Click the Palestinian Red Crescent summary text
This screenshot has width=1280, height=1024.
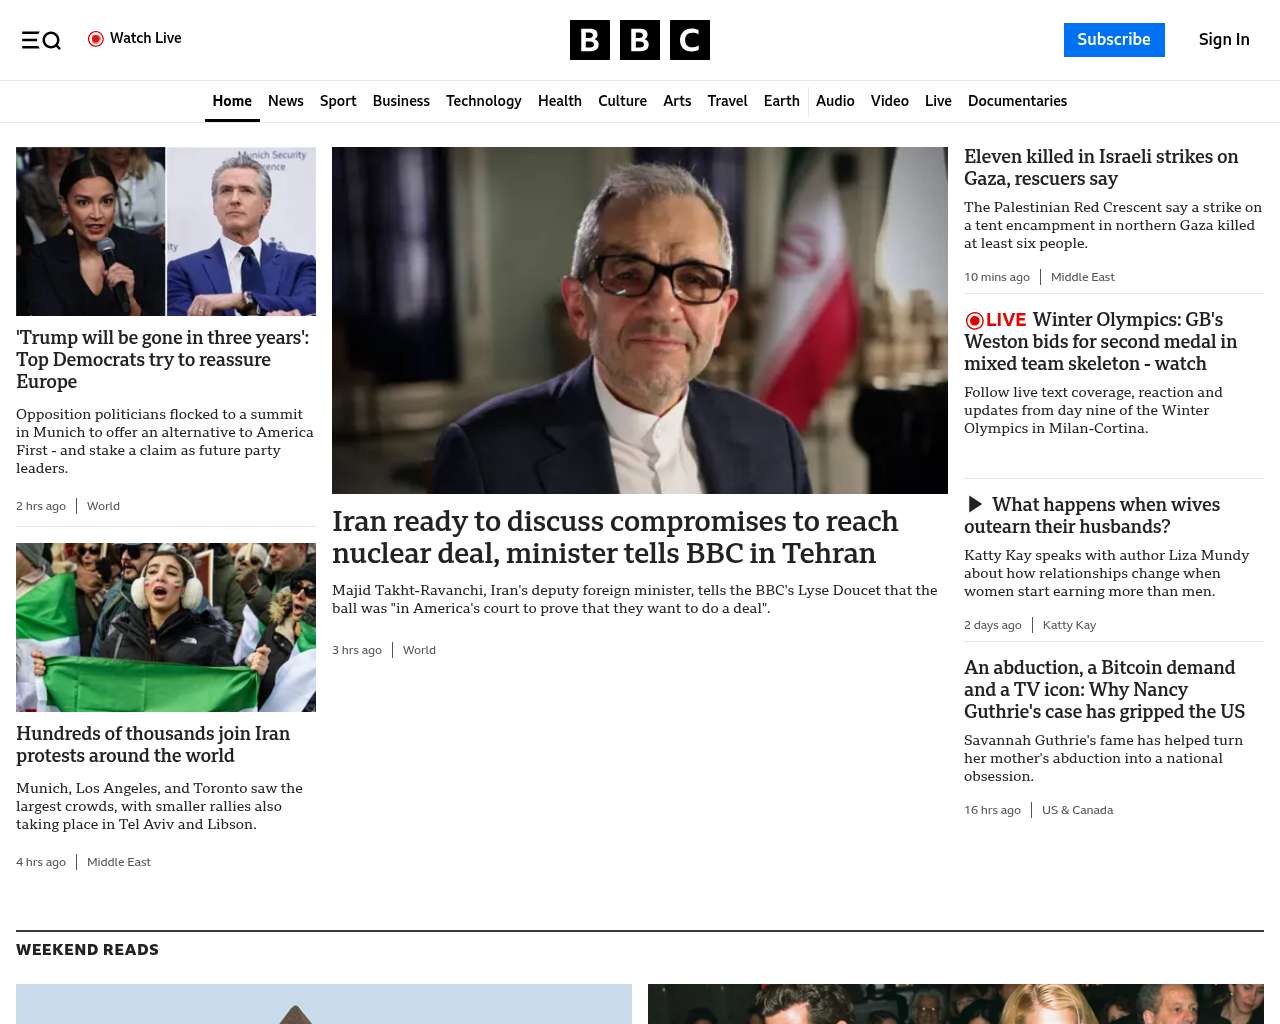(1113, 225)
